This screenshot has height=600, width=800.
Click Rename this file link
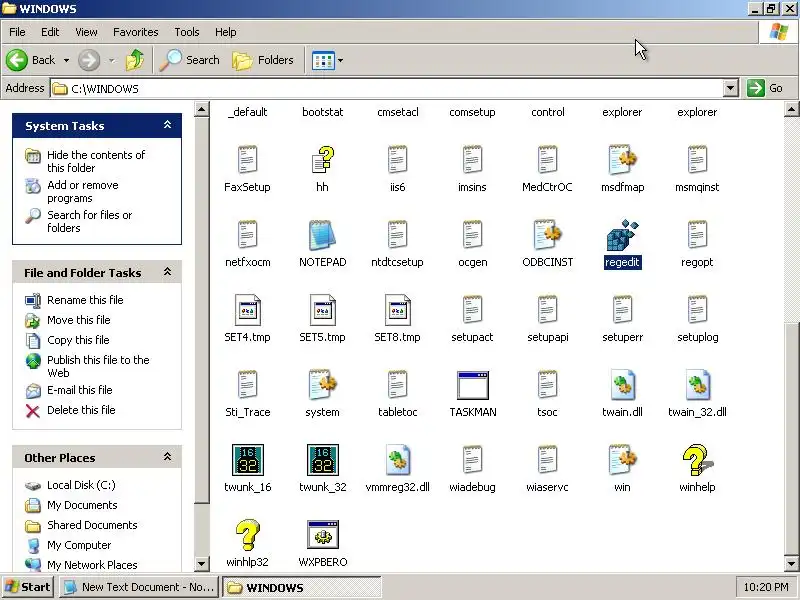click(85, 300)
